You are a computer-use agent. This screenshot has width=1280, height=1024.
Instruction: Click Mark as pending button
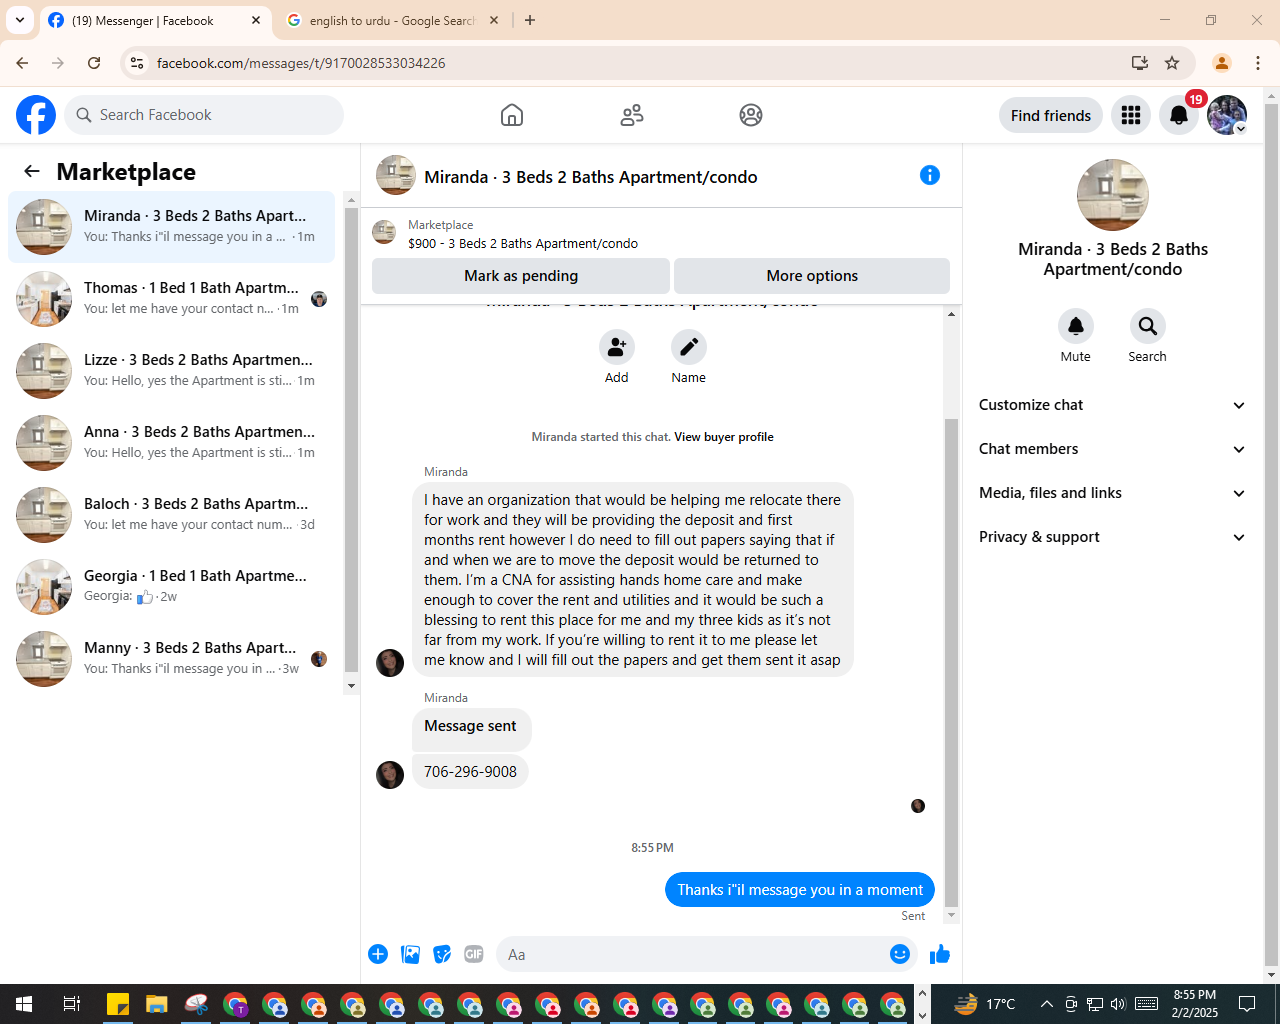click(521, 276)
